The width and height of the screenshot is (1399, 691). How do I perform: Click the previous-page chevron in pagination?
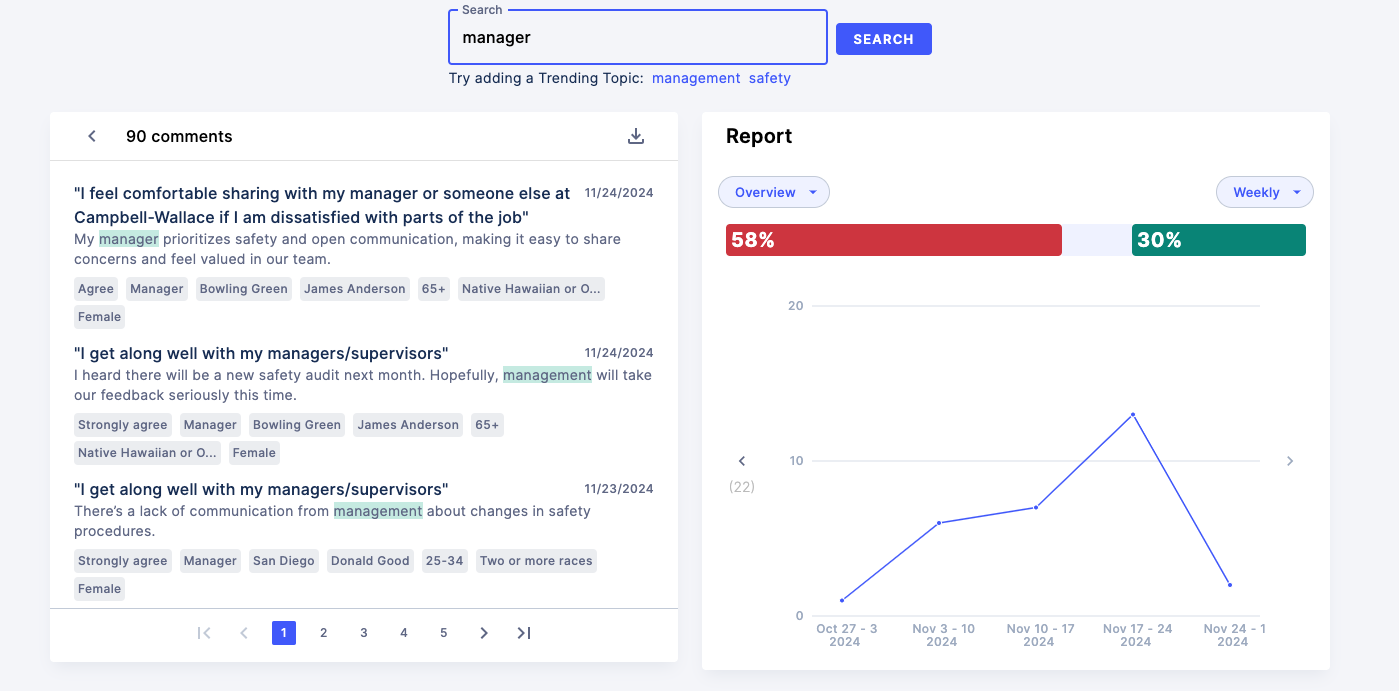pos(244,633)
